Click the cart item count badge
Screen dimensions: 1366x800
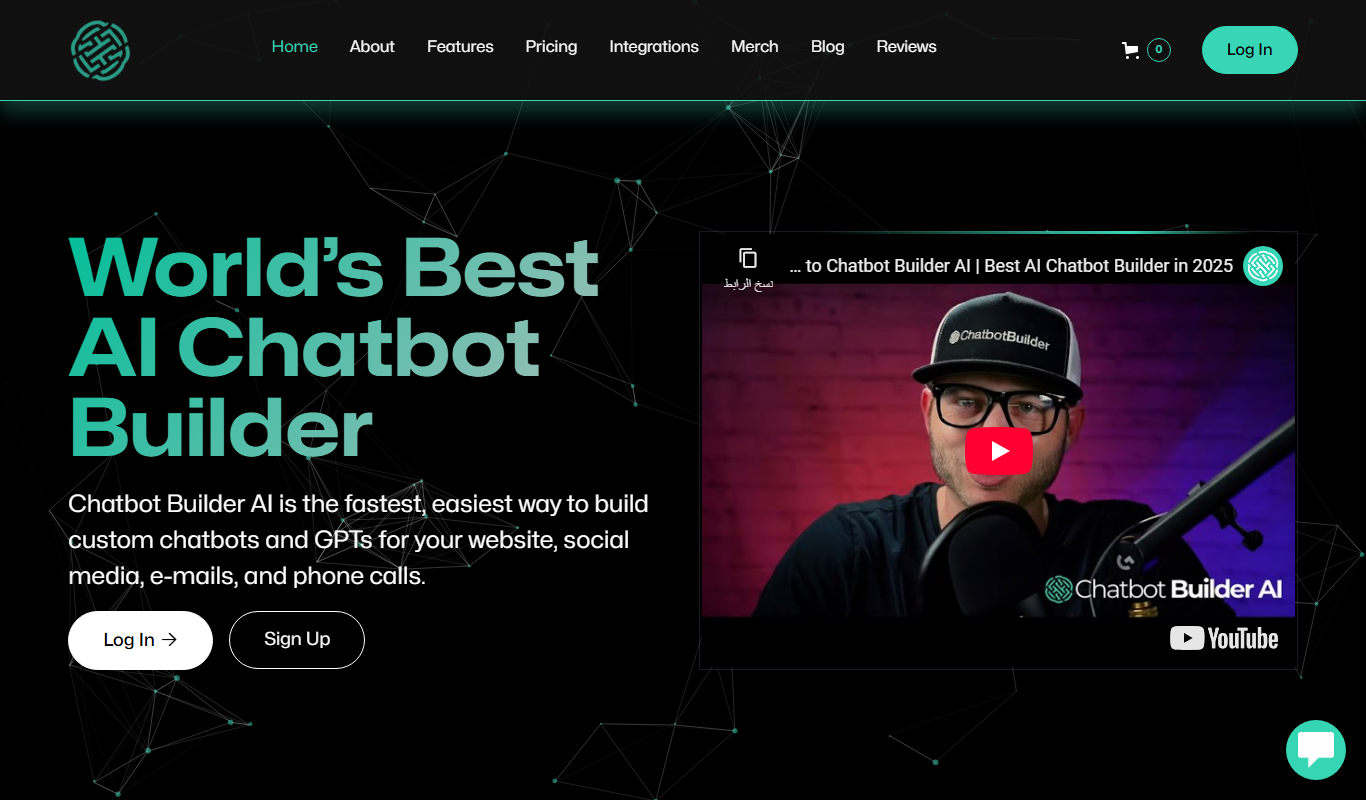(1159, 50)
